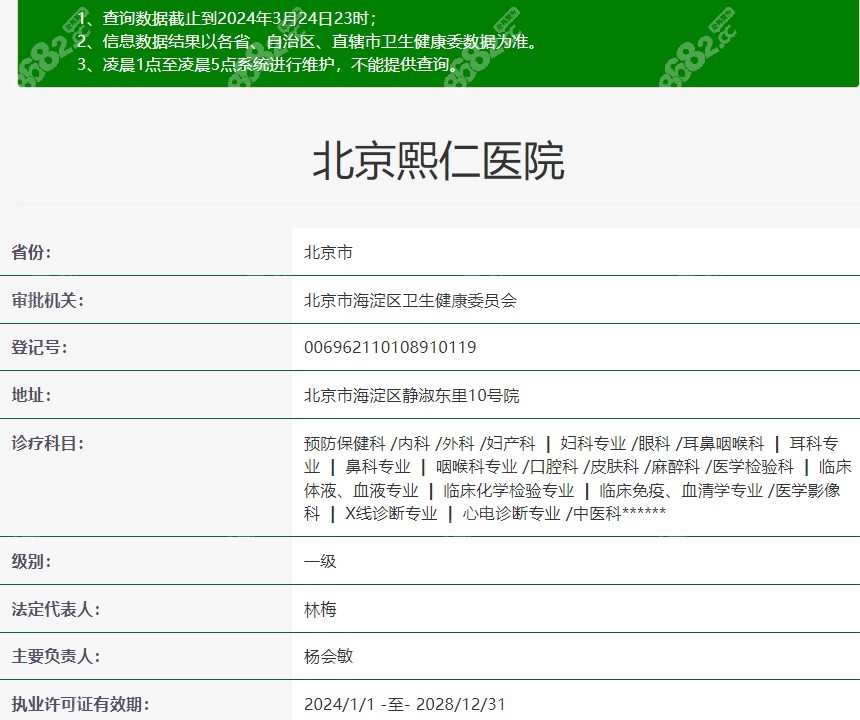860x720 pixels.
Task: Click legal representative name 林梅
Action: click(x=320, y=609)
